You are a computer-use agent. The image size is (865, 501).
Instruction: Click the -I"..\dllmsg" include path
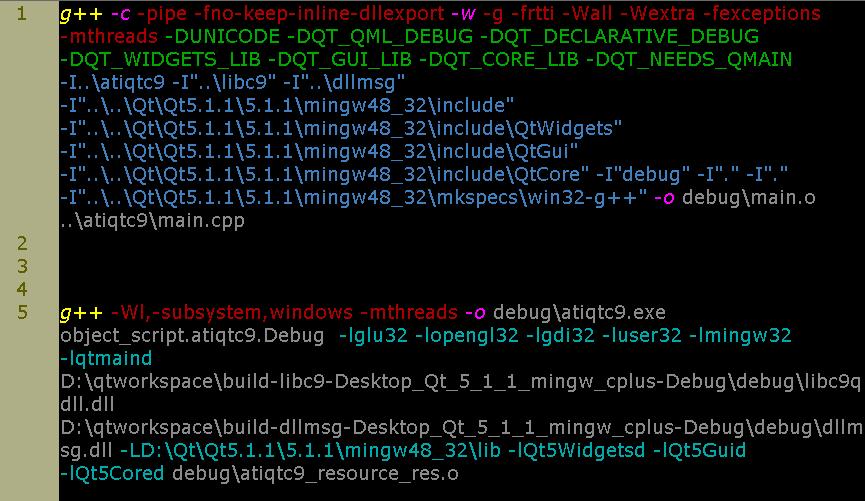[344, 83]
